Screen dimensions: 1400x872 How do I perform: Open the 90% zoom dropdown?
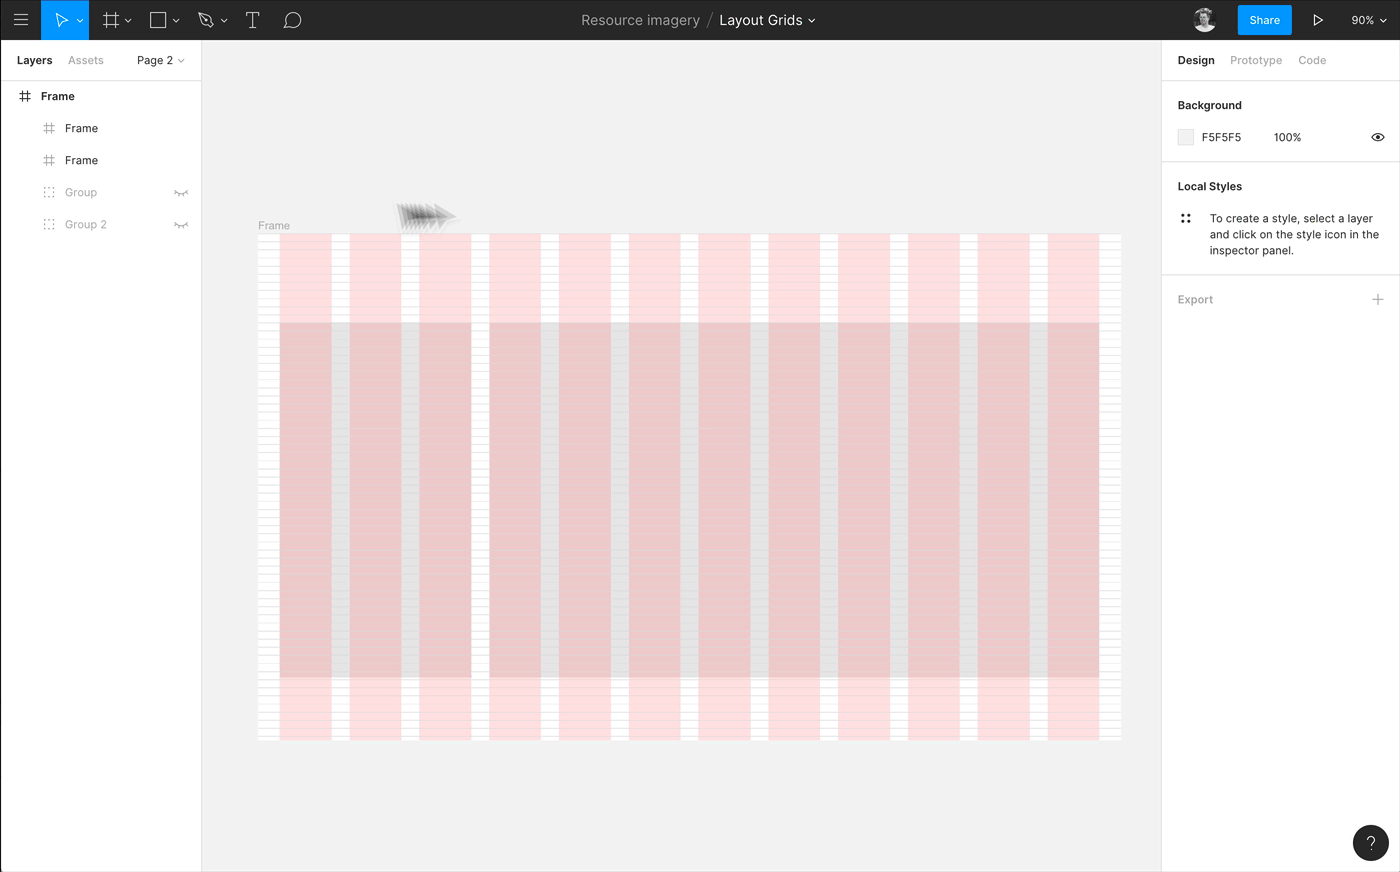[x=1368, y=20]
